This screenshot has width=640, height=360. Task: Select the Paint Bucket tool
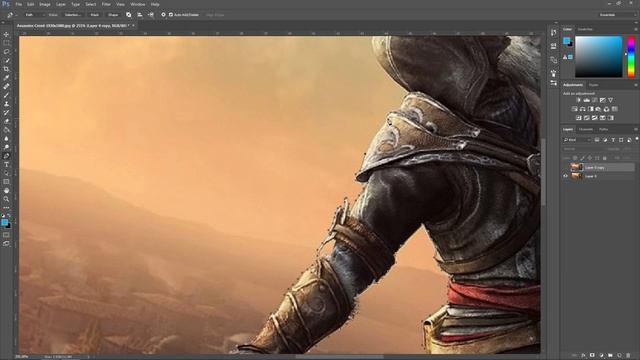pos(6,130)
